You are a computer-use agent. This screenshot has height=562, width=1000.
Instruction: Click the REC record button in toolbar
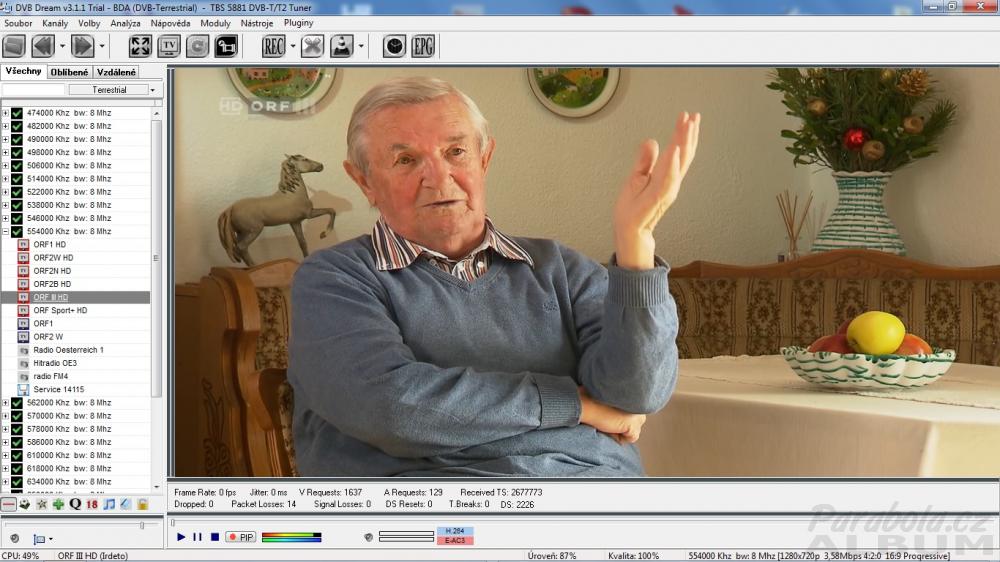coord(273,46)
